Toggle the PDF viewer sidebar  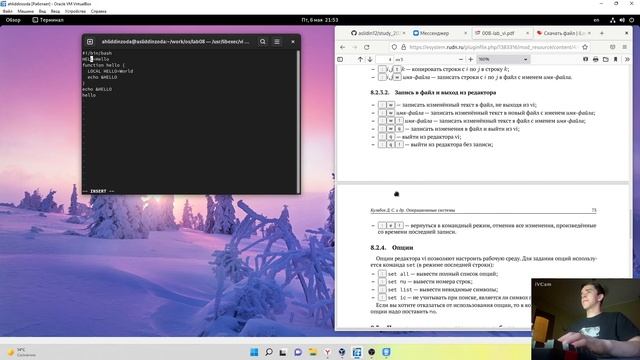340,60
